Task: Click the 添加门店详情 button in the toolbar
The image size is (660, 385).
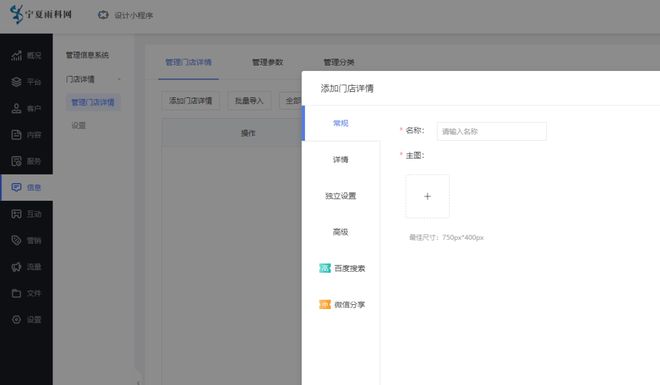Action: coord(191,101)
